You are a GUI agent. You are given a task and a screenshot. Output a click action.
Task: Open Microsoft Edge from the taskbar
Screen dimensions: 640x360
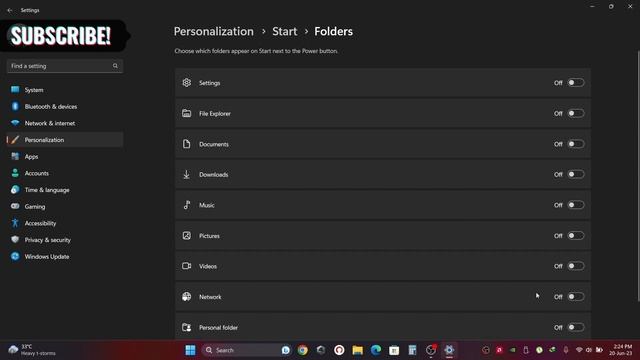(376, 350)
